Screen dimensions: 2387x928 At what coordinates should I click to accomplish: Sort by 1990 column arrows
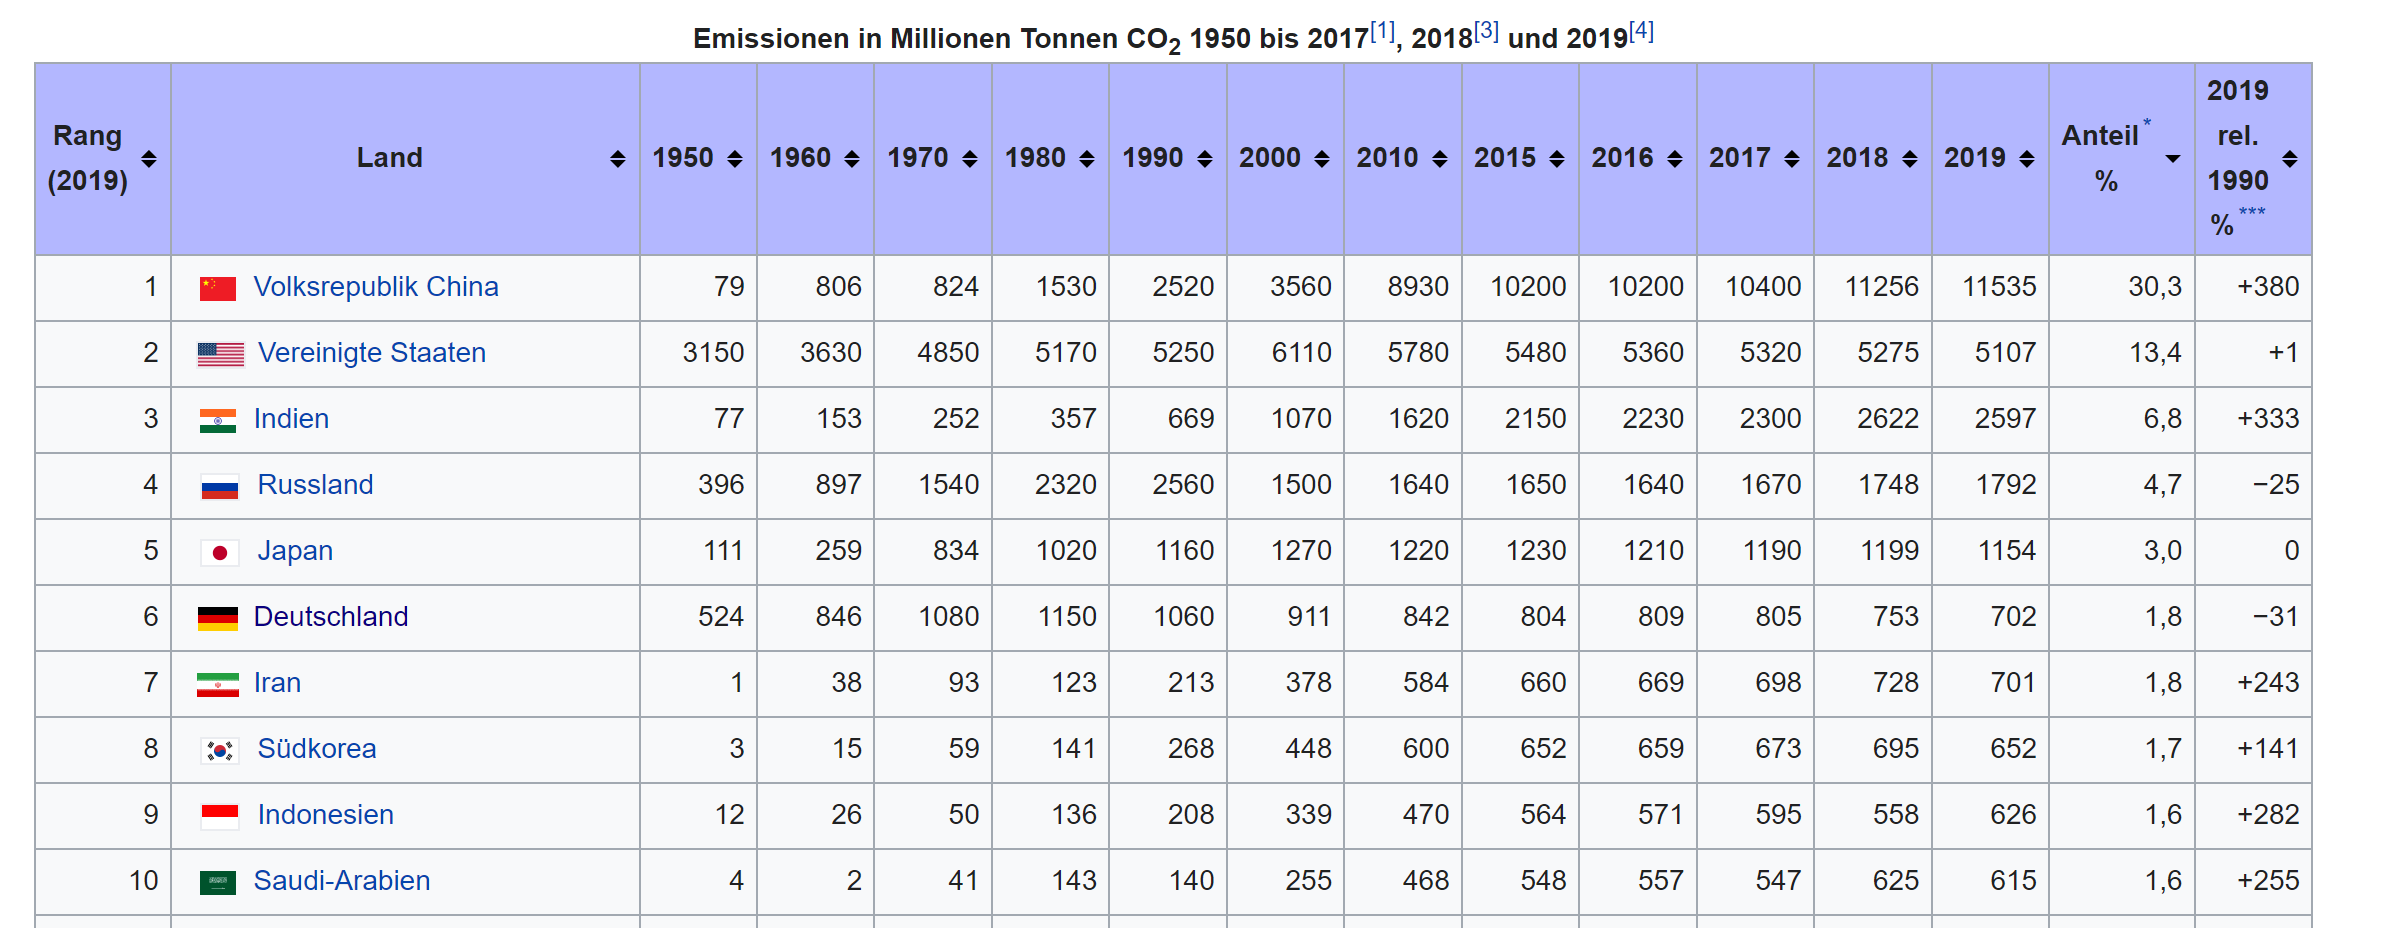1205,159
